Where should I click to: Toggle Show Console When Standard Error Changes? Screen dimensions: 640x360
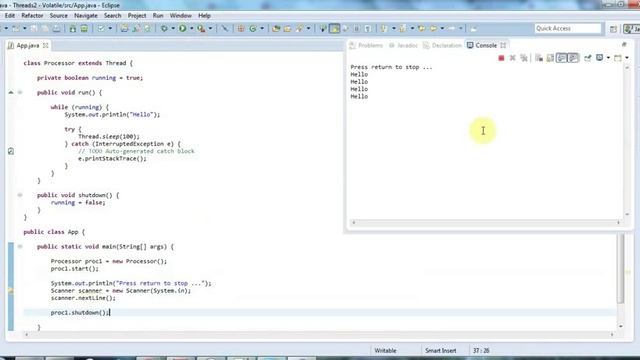573,58
